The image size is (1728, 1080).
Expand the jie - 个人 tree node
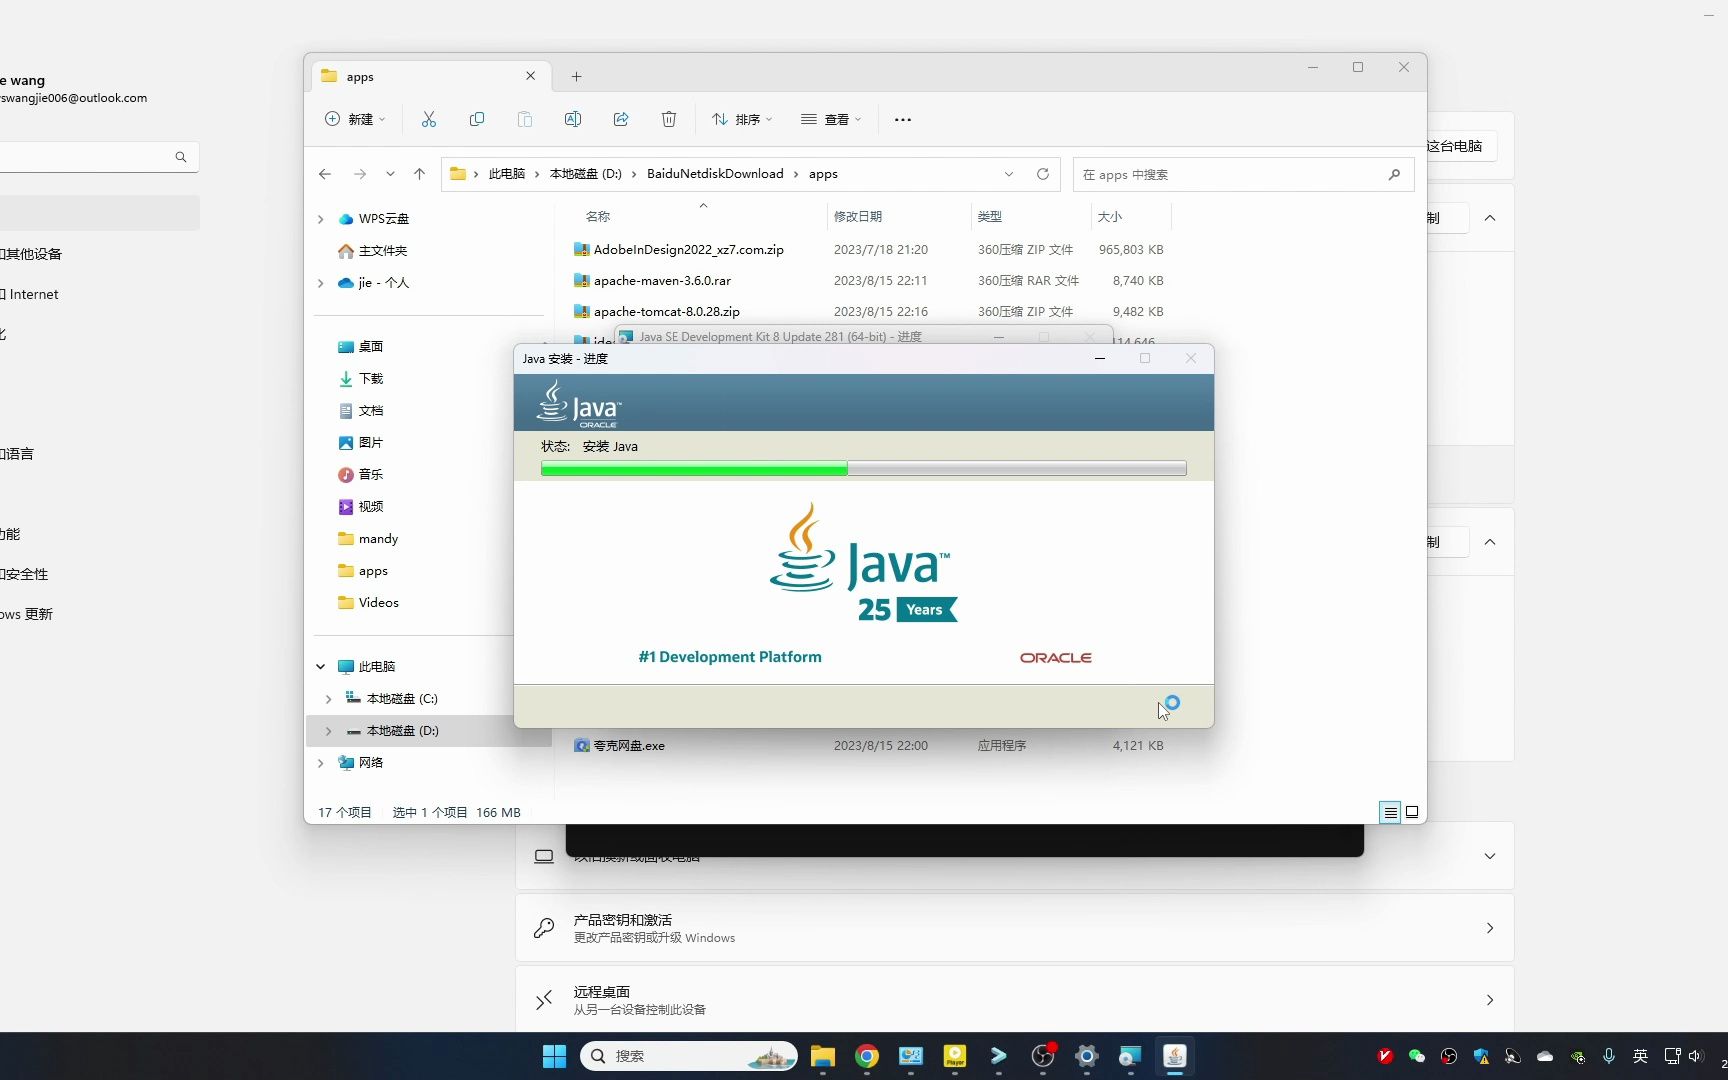321,283
